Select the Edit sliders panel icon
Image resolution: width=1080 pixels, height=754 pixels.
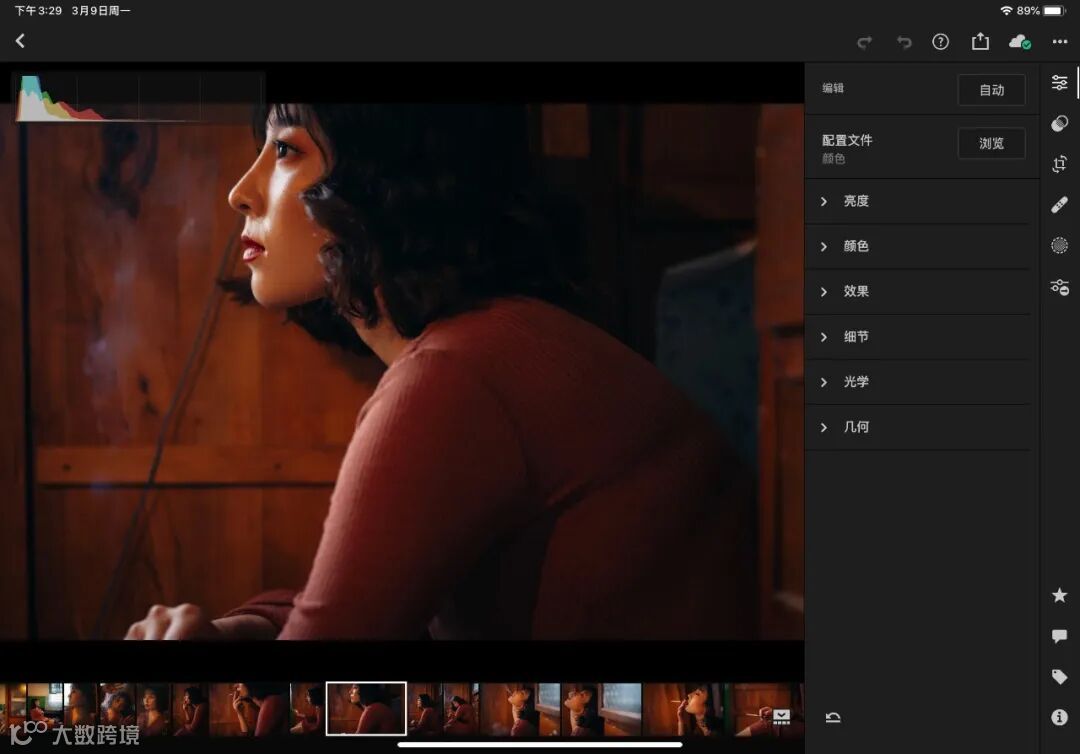coord(1059,83)
